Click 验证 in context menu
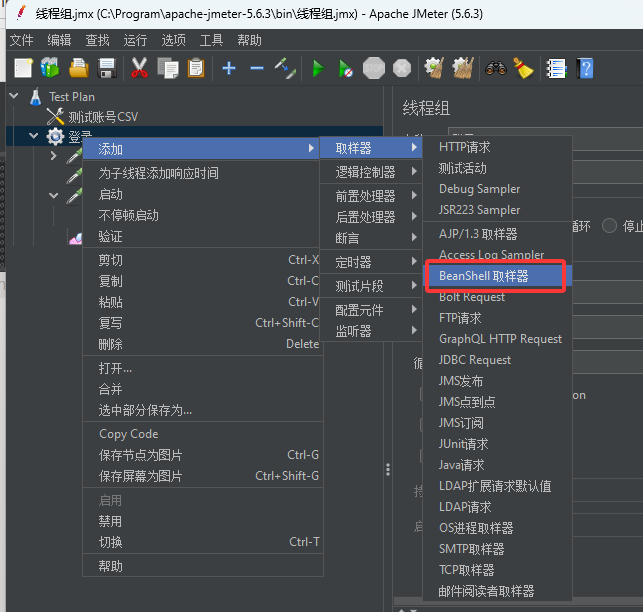This screenshot has height=612, width=643. 203,236
